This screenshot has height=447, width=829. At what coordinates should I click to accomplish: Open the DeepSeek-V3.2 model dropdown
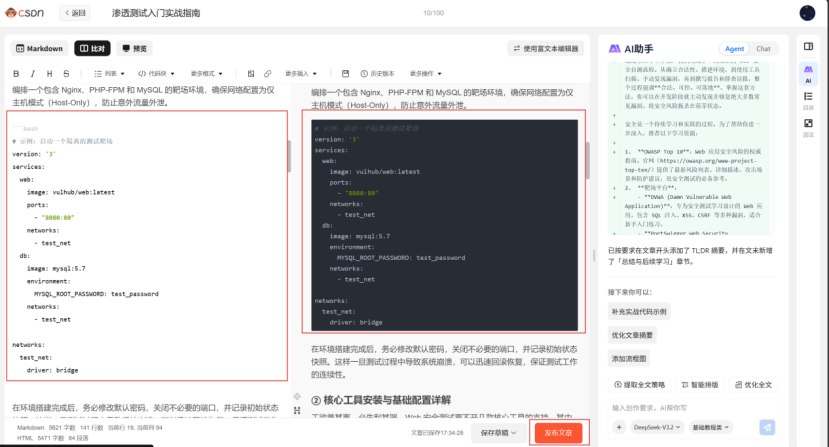657,427
